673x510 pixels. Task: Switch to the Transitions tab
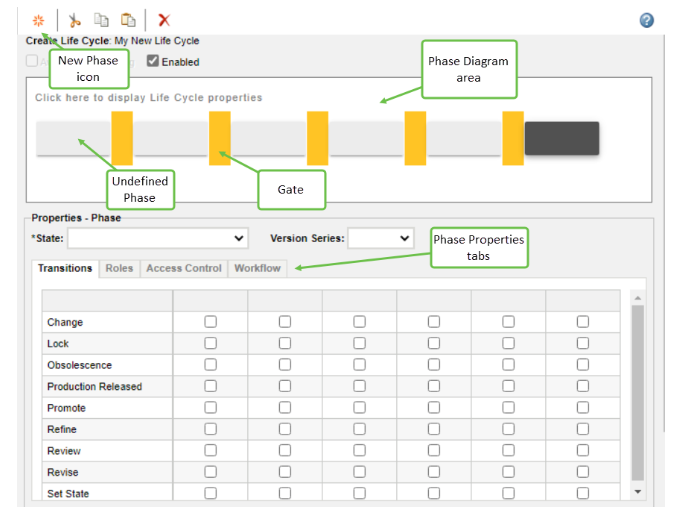pos(65,268)
